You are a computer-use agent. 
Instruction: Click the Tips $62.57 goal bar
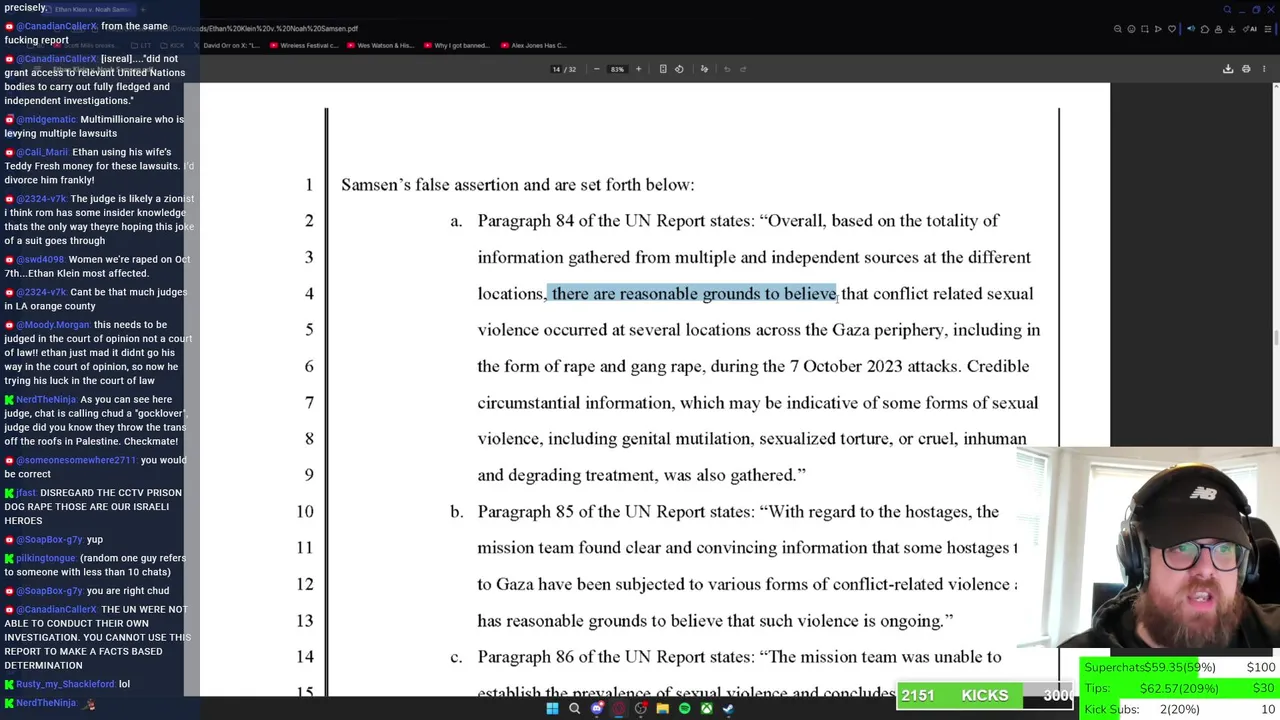(x=1180, y=688)
